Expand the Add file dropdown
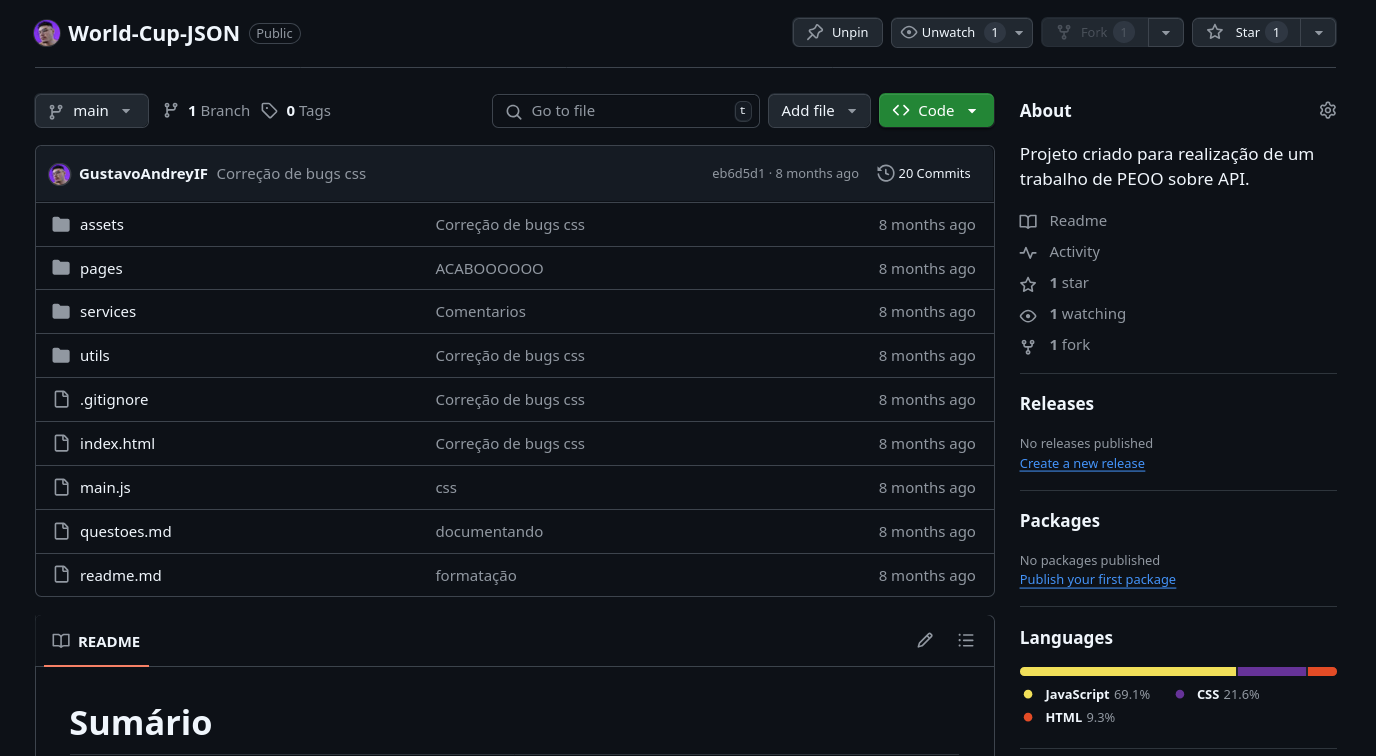Screen dimensions: 1376x756 click(818, 111)
